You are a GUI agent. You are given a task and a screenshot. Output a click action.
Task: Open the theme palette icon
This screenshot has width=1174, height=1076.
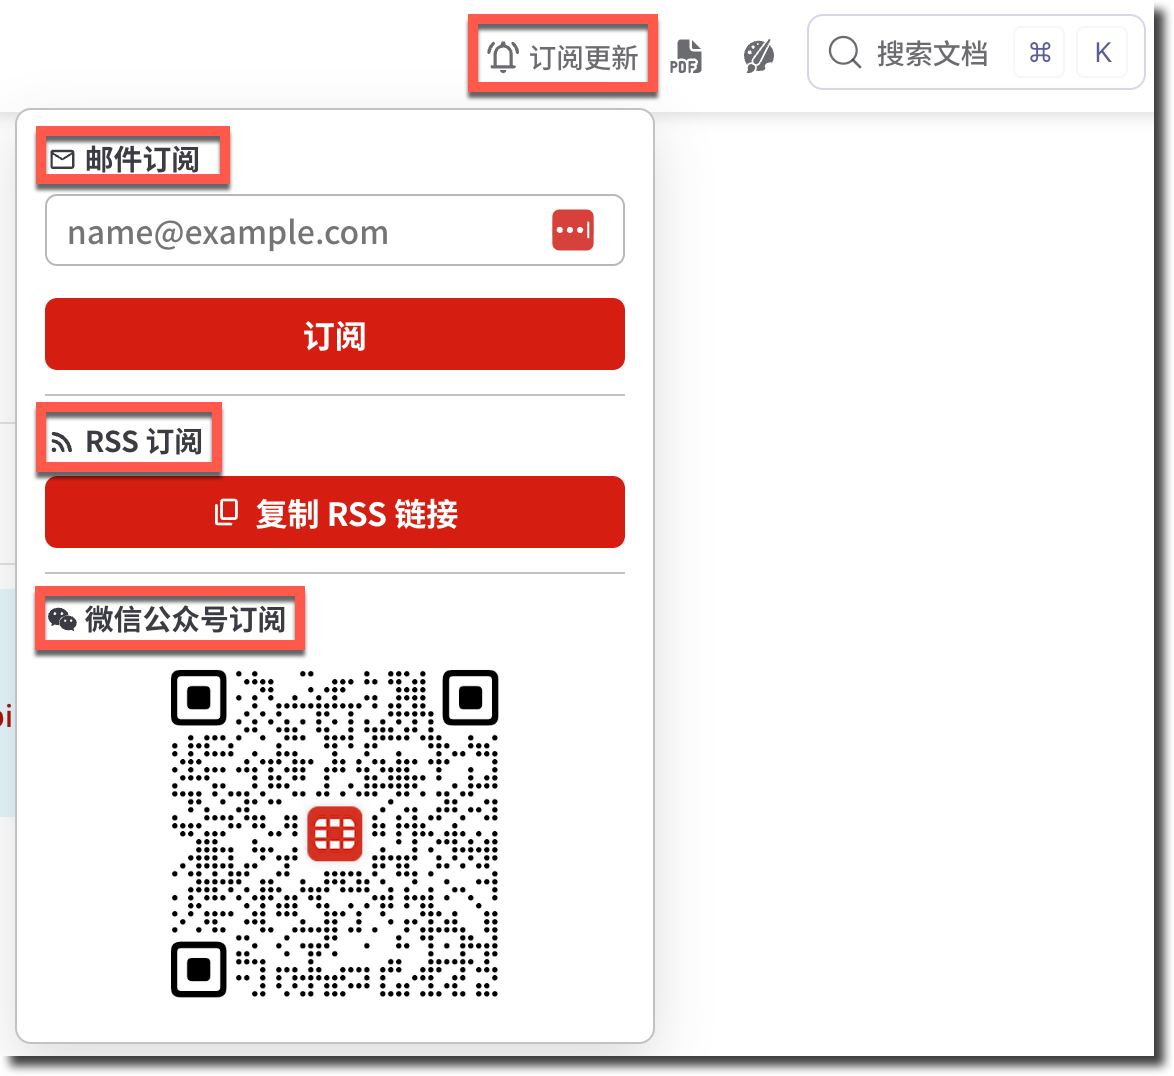point(758,56)
